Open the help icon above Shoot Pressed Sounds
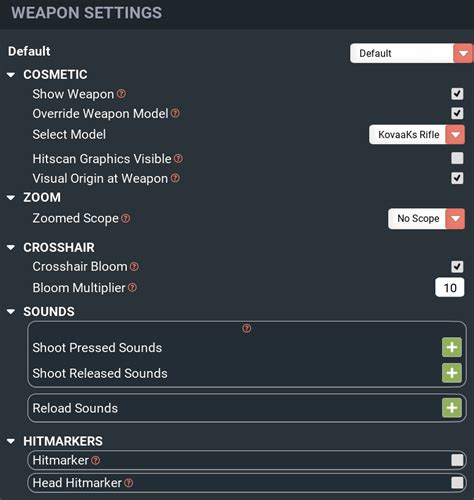474x500 pixels. click(x=246, y=328)
